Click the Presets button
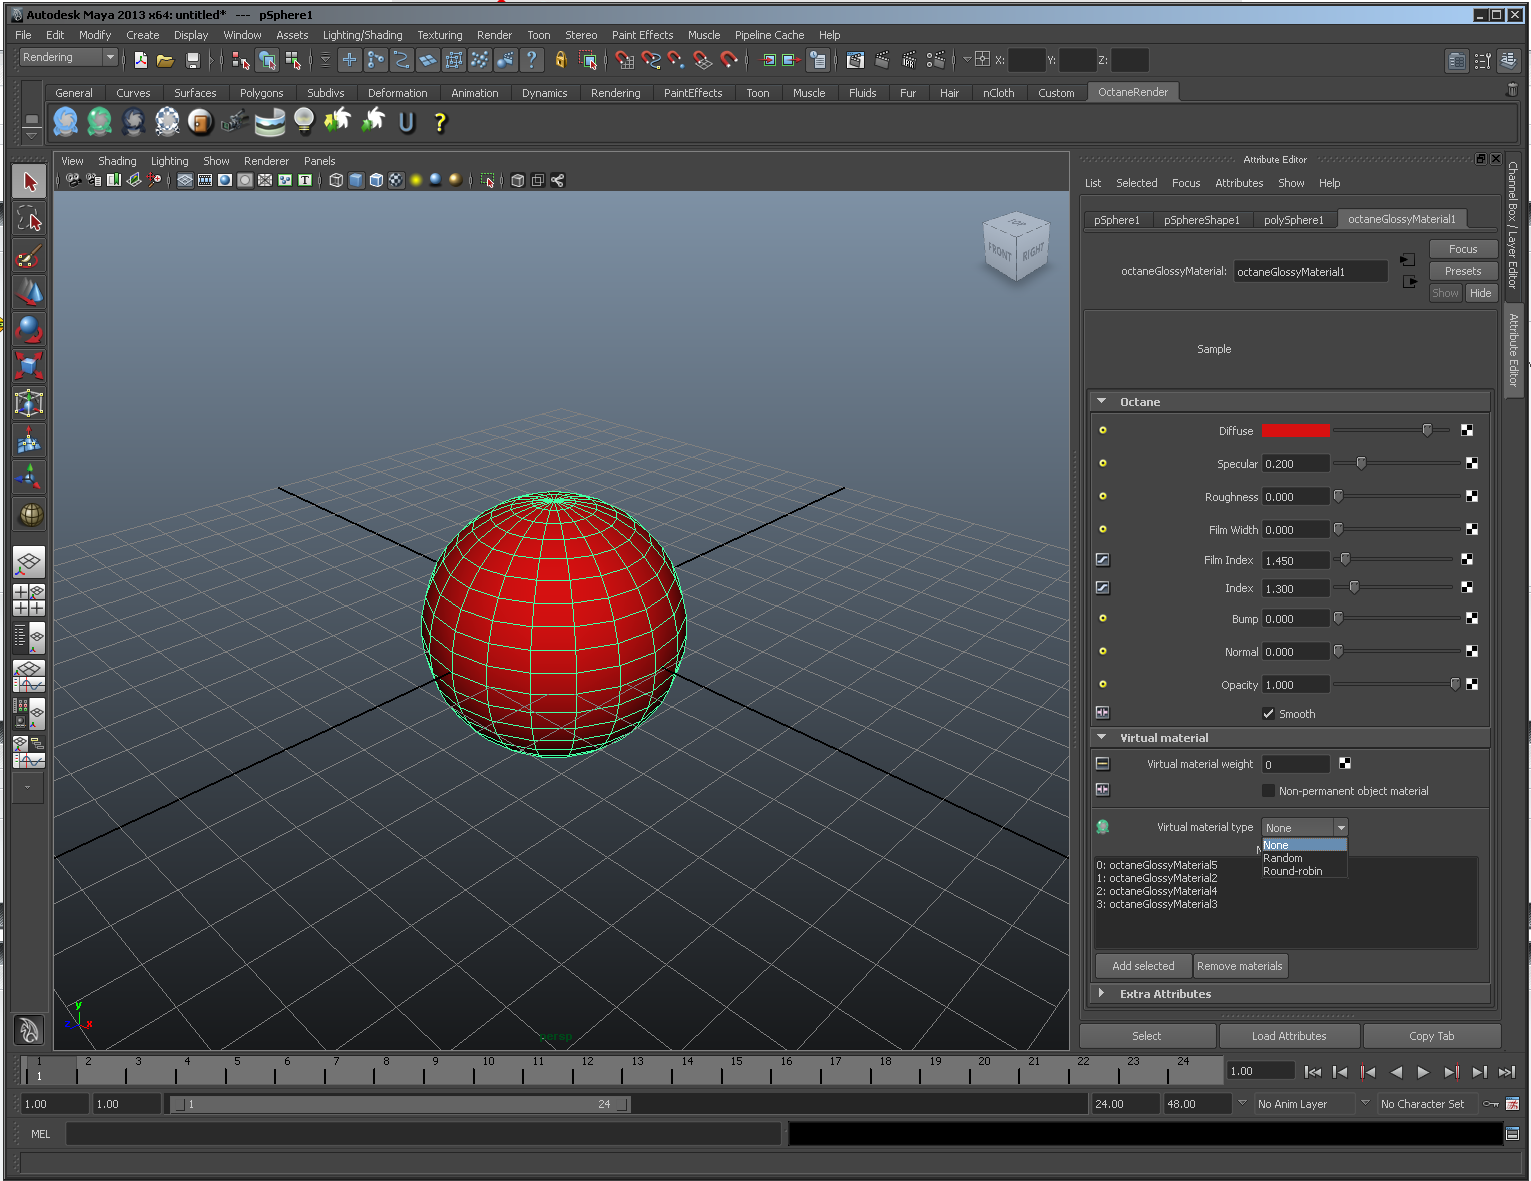 1463,271
